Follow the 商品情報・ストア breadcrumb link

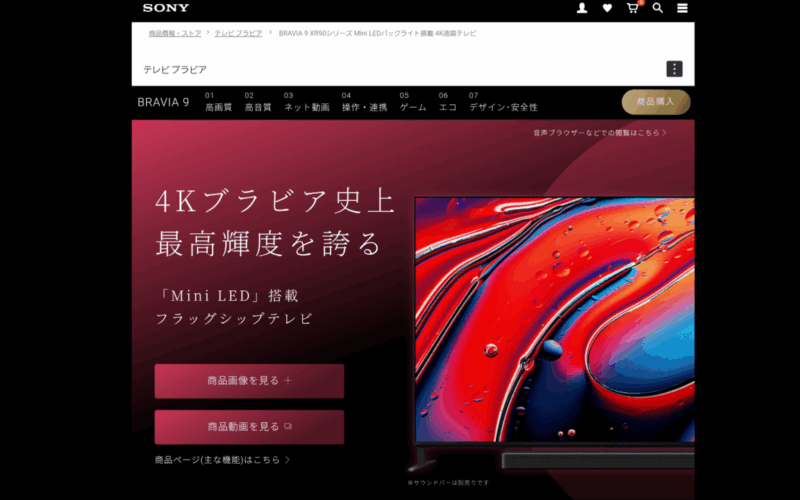coord(175,33)
